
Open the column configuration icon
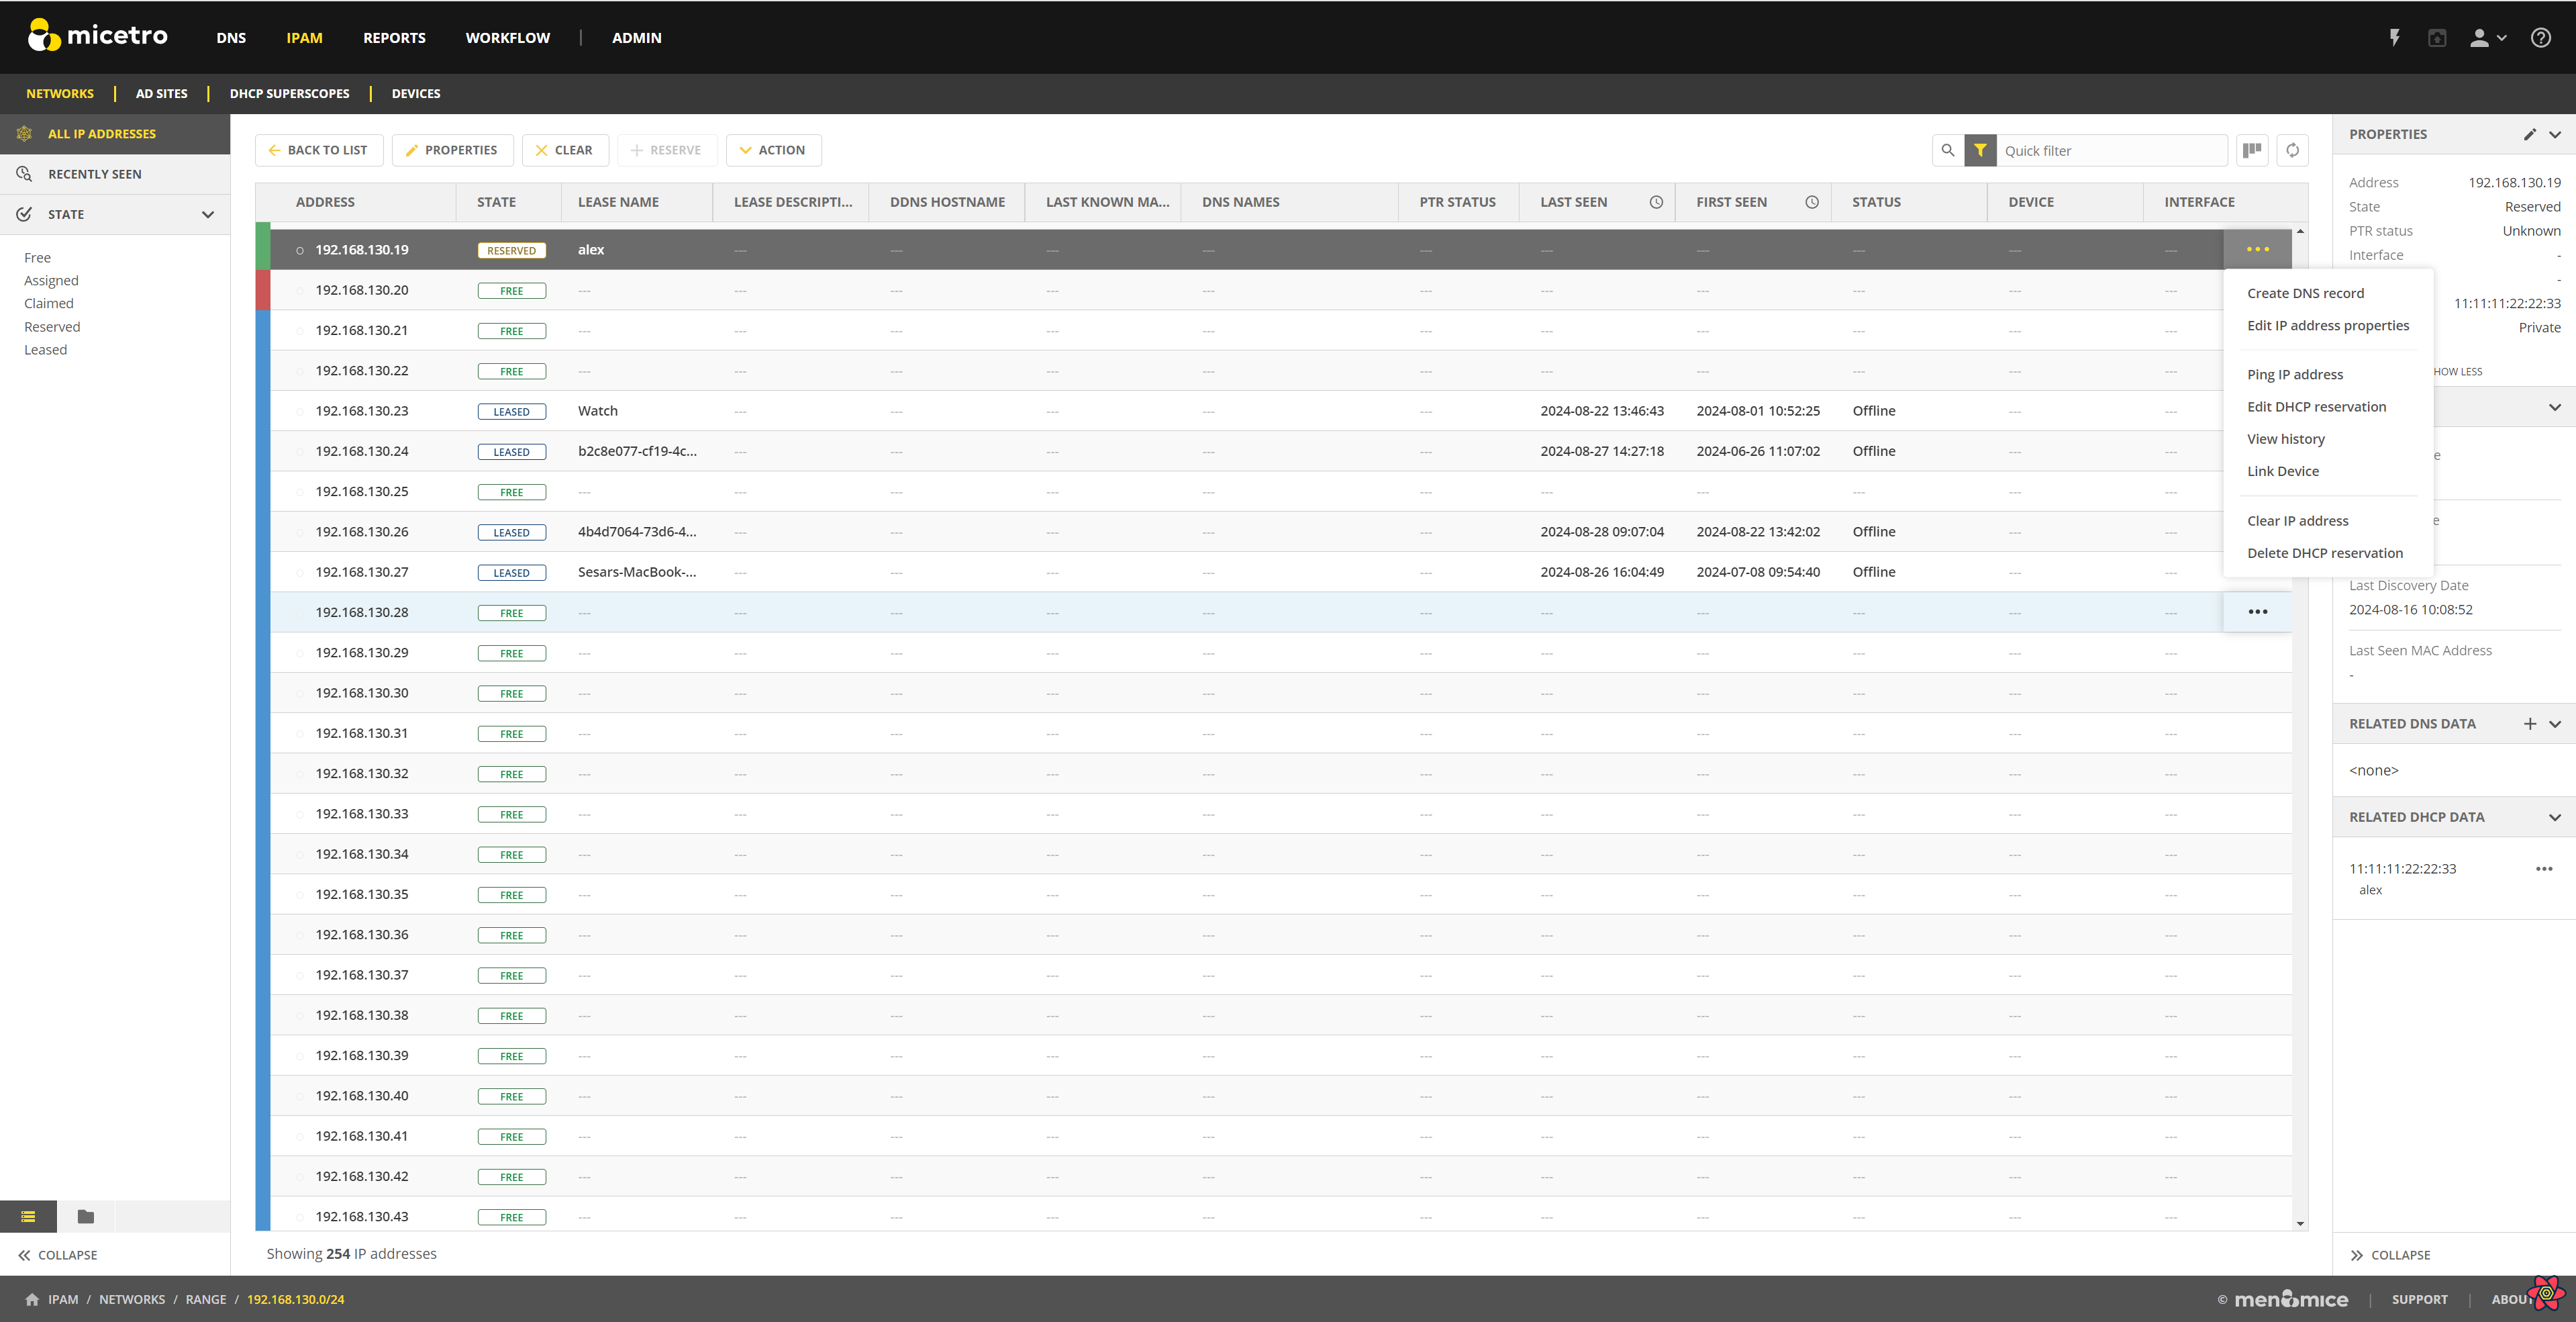[x=2252, y=150]
